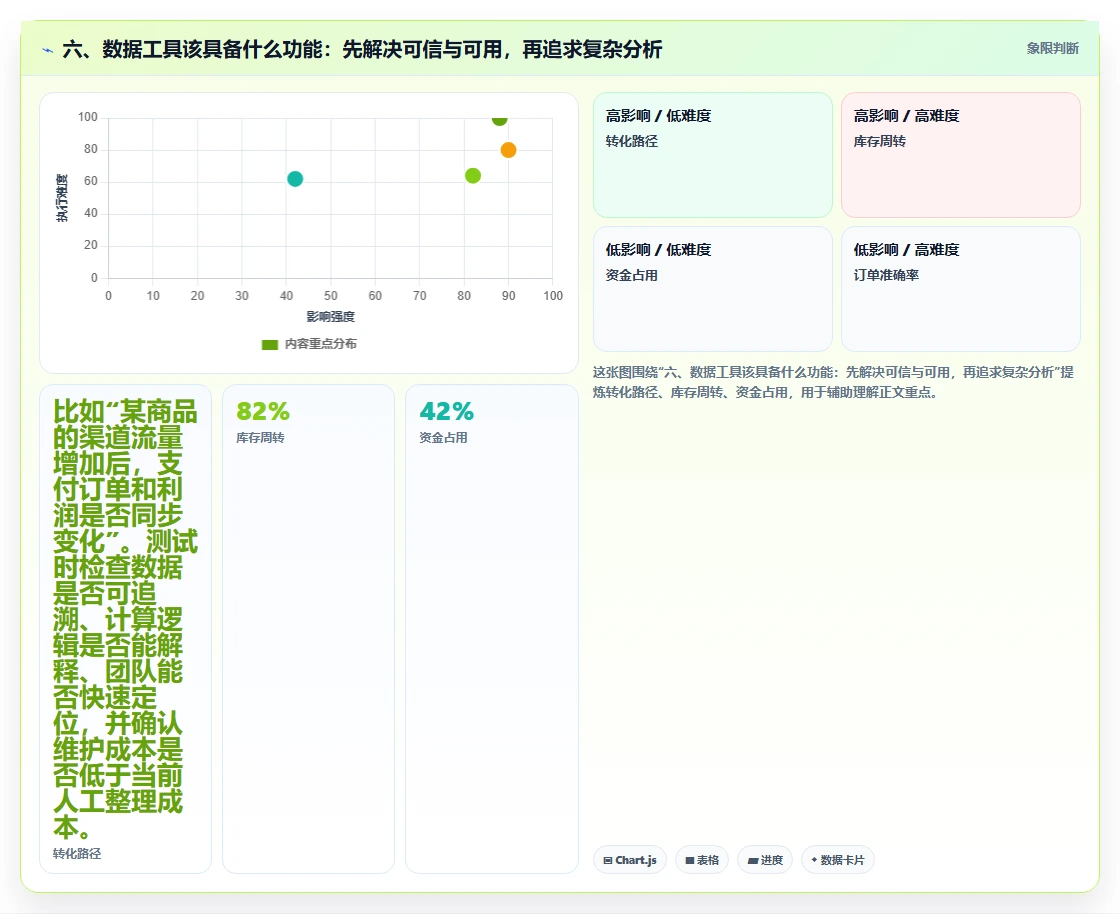Click the header title 六、数据工具该具备什么功能

tap(361, 49)
